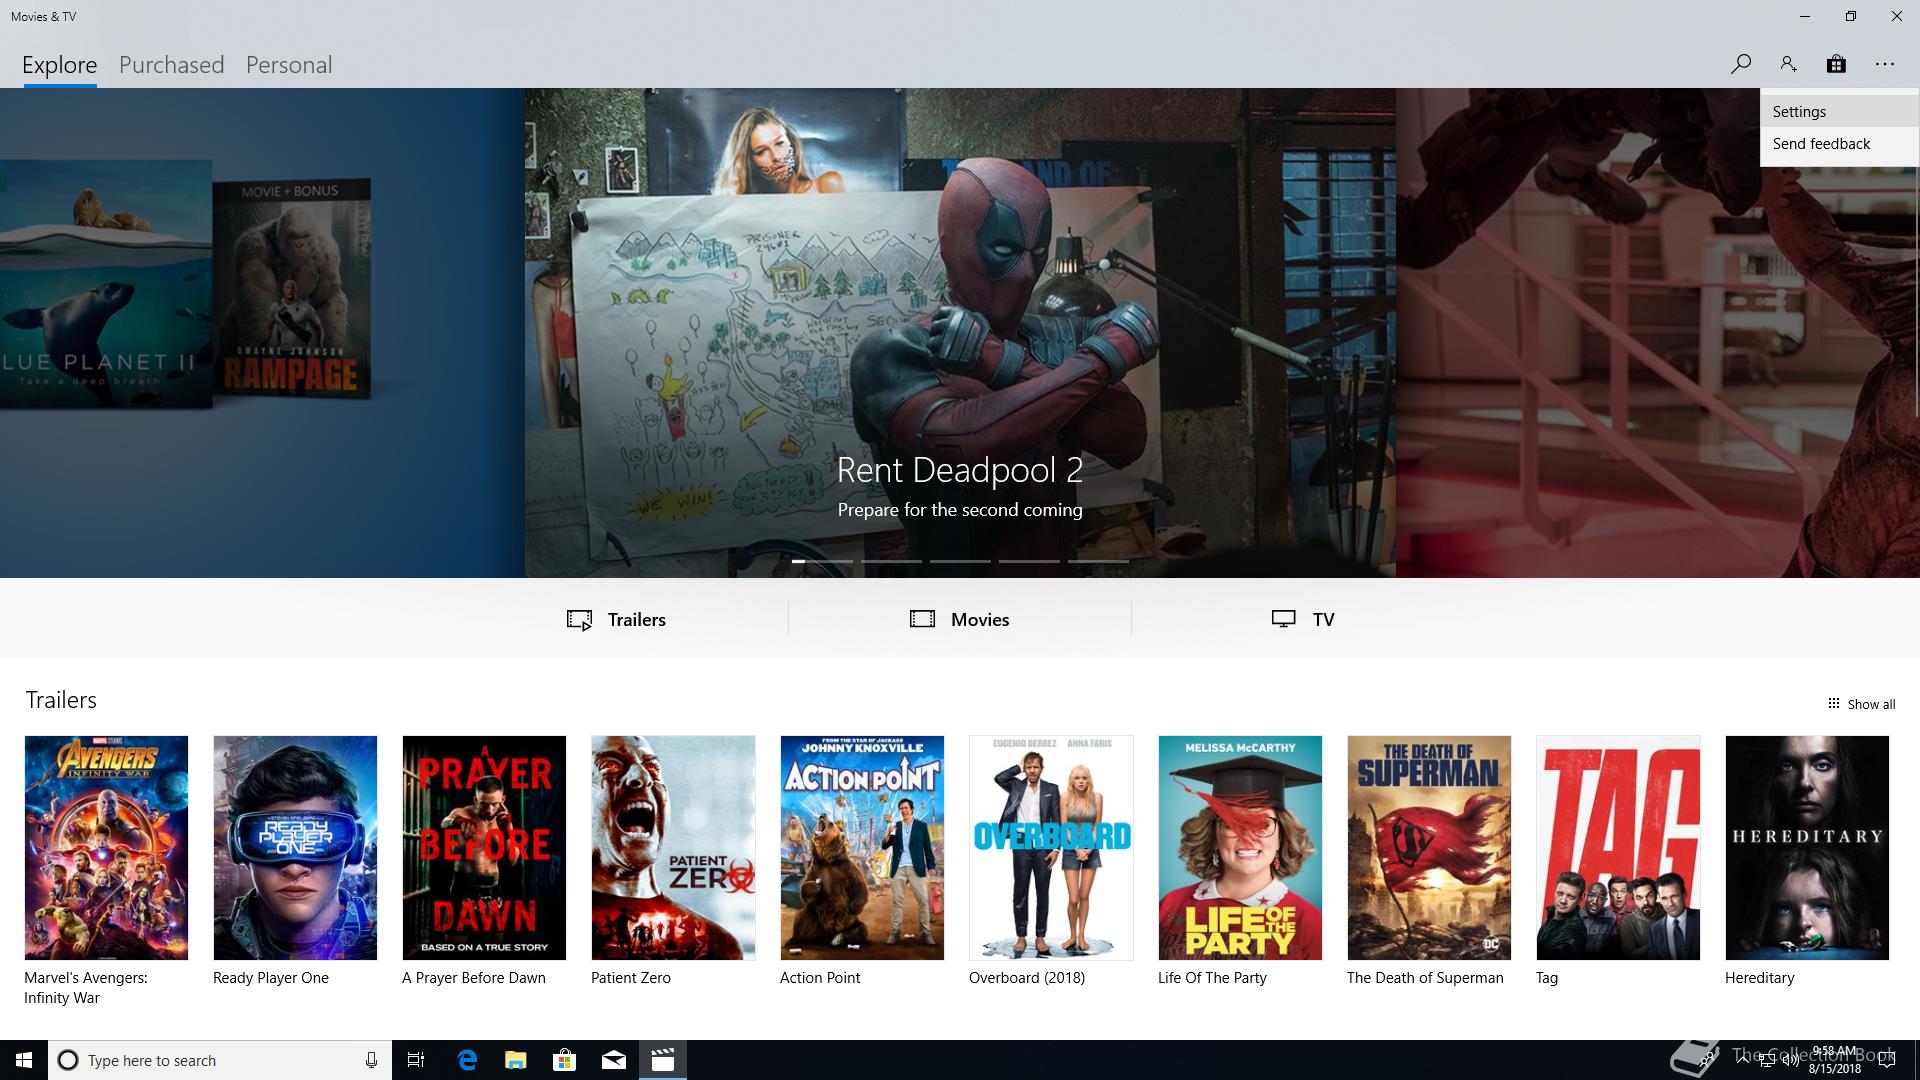Image resolution: width=1920 pixels, height=1080 pixels.
Task: Click the three-dot more options icon
Action: [1885, 64]
